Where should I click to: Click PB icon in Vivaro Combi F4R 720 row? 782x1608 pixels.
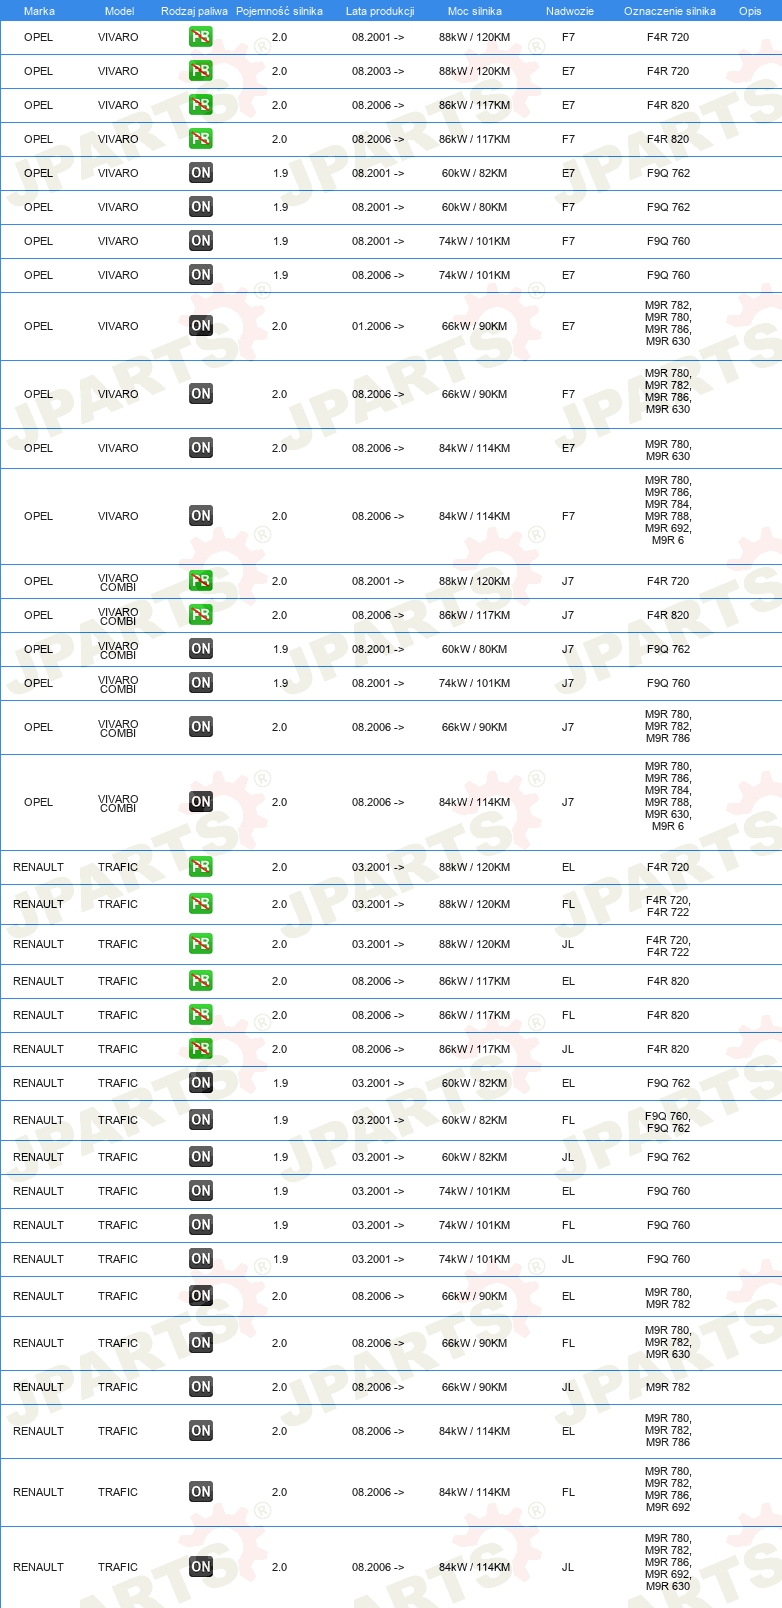(x=201, y=581)
